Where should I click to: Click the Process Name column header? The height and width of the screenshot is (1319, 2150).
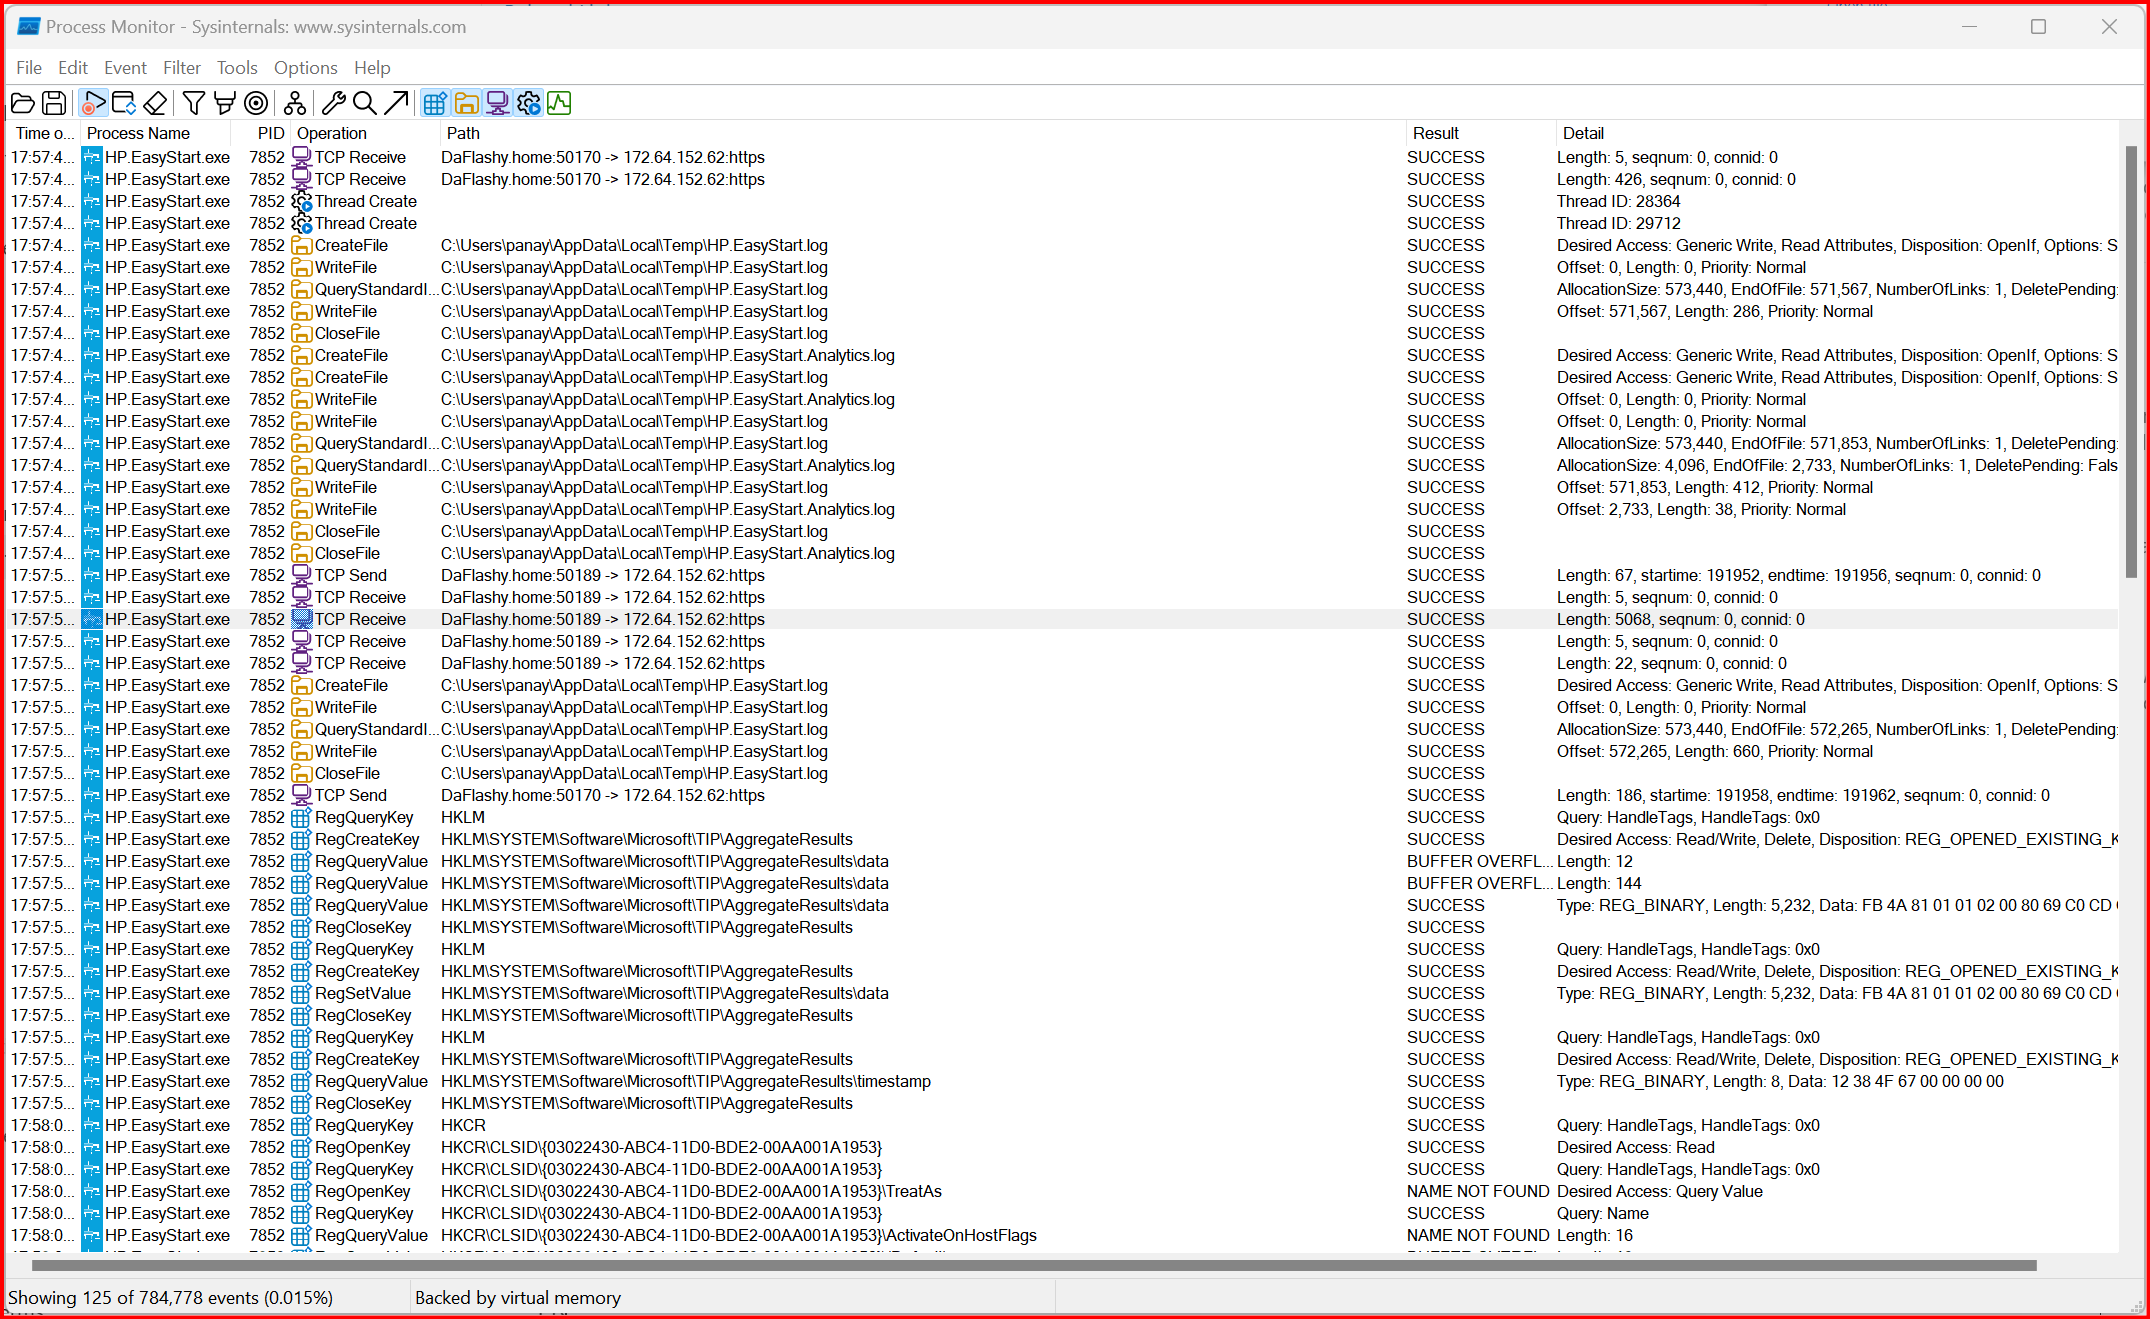click(138, 133)
